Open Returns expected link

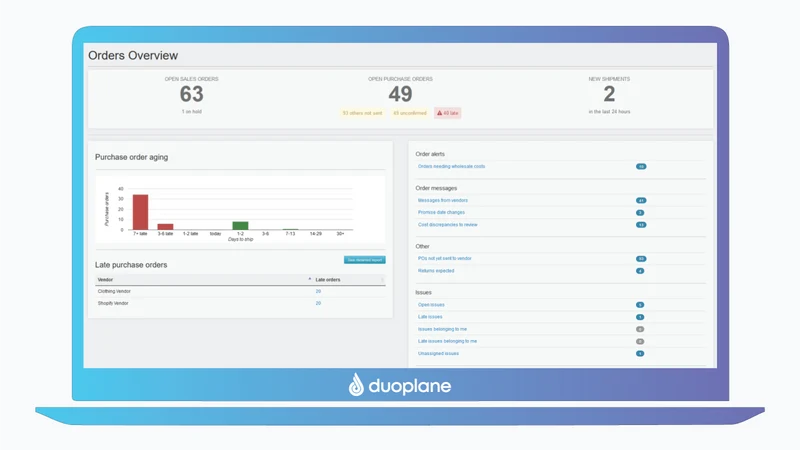coord(436,271)
